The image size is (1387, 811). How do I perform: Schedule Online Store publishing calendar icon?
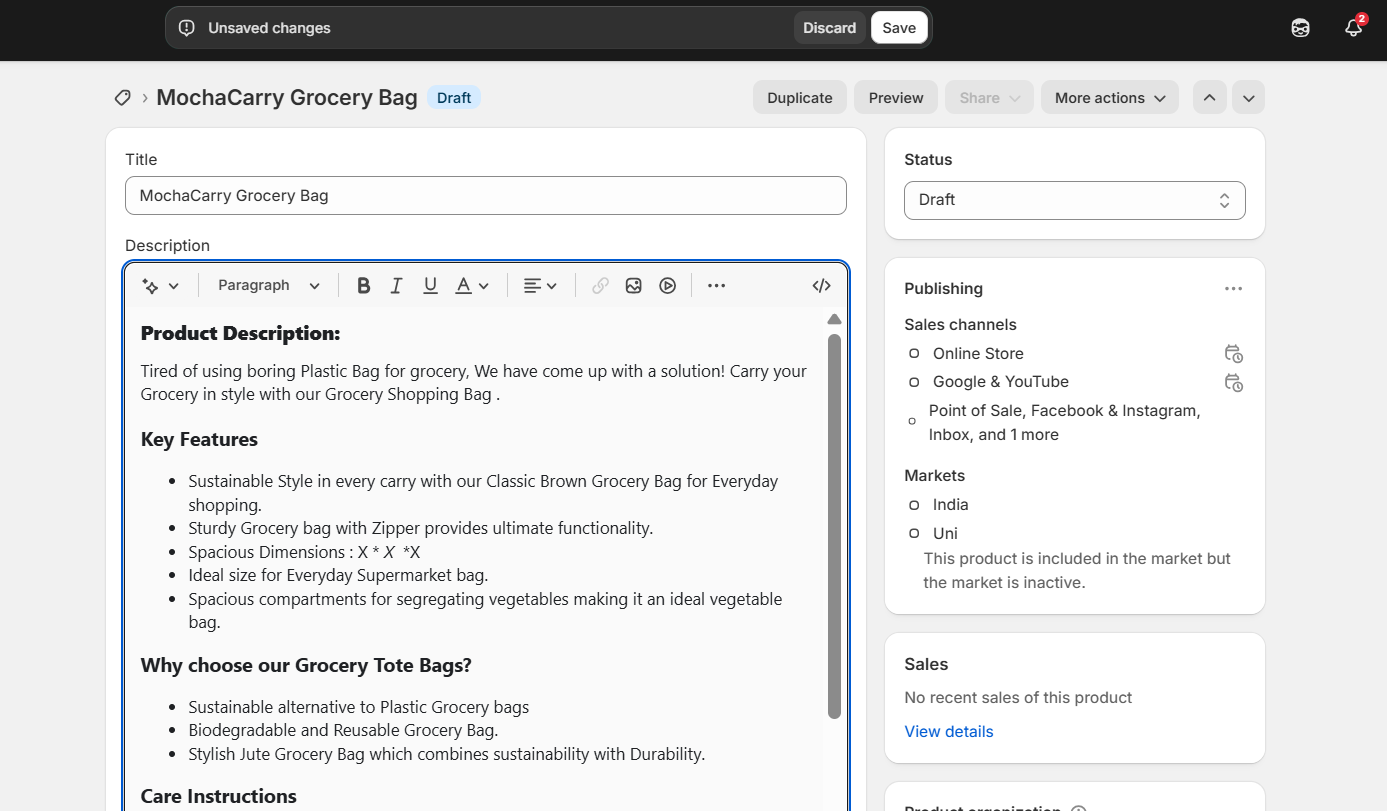(x=1233, y=353)
